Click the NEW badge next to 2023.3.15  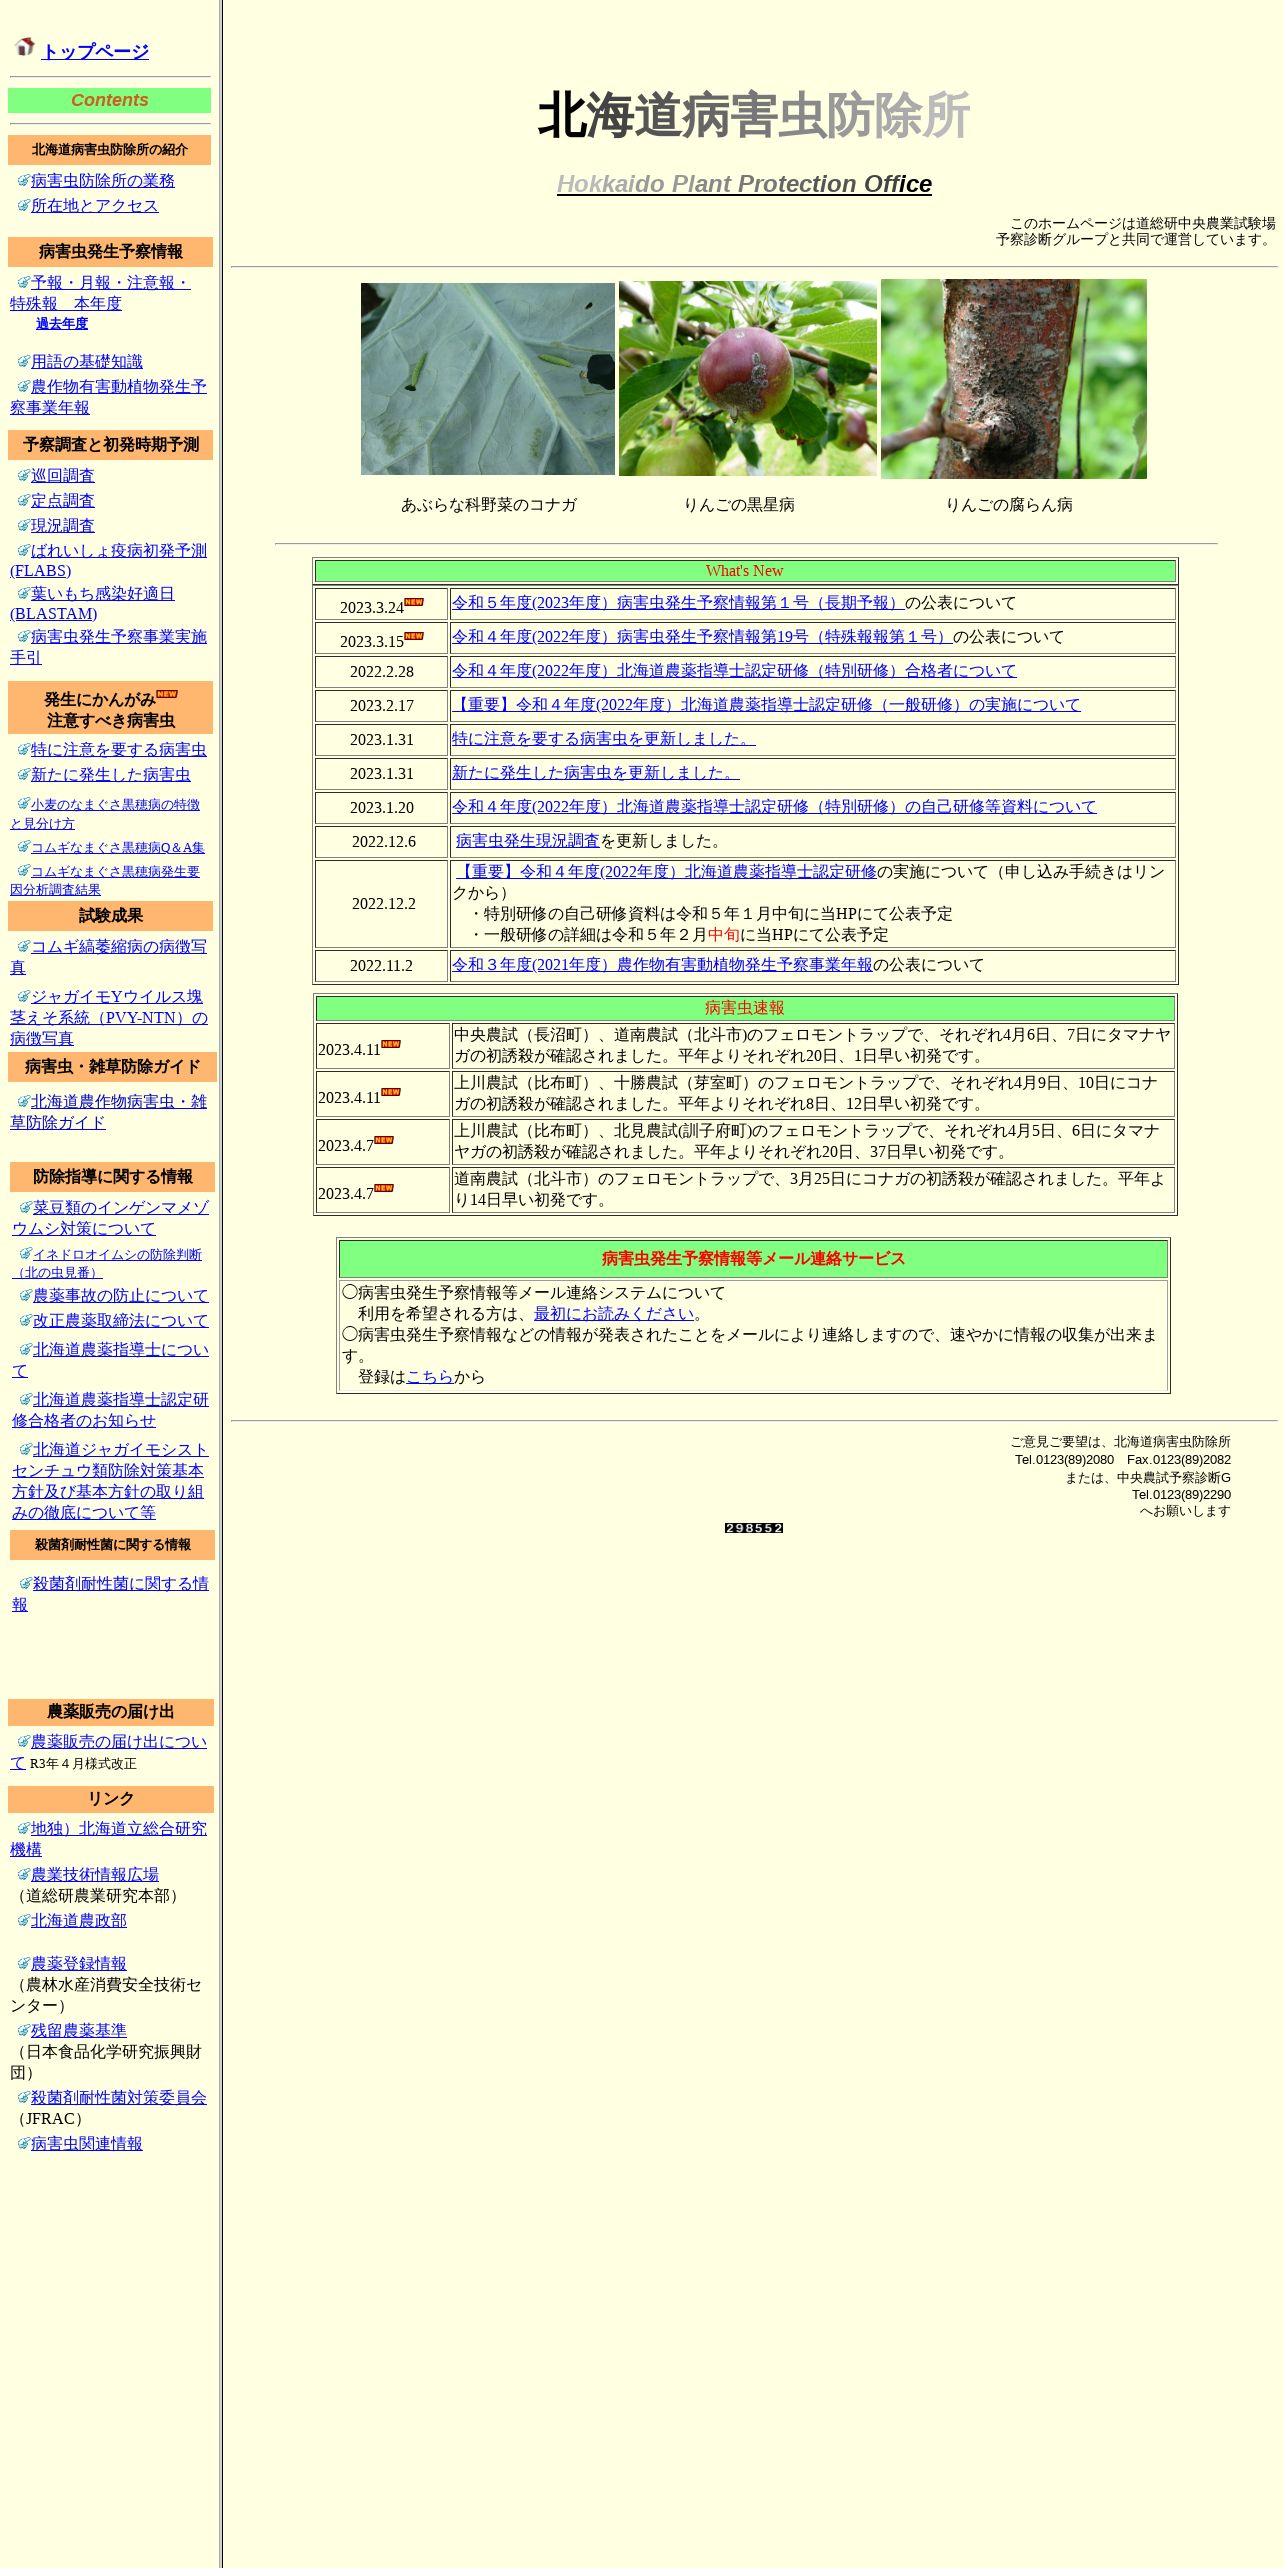pyautogui.click(x=414, y=636)
